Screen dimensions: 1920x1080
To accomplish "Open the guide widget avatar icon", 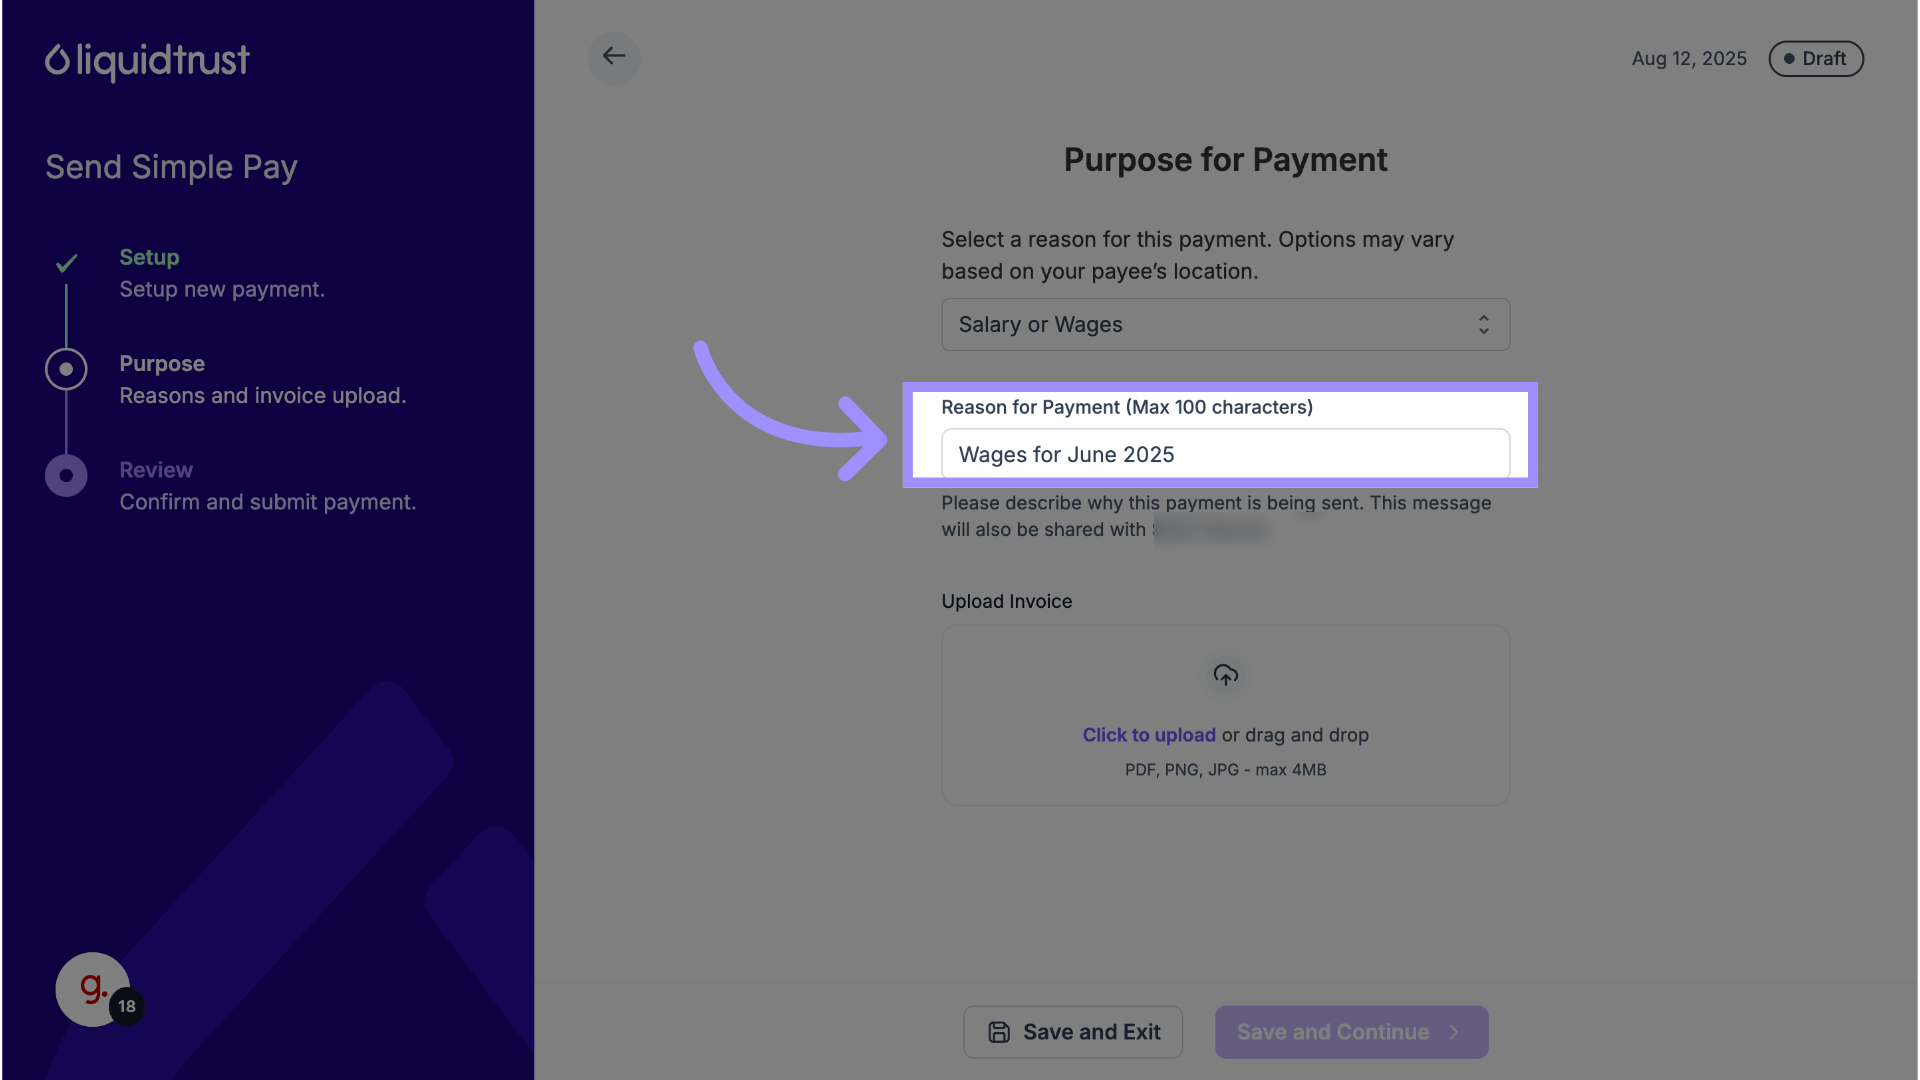I will 92,989.
